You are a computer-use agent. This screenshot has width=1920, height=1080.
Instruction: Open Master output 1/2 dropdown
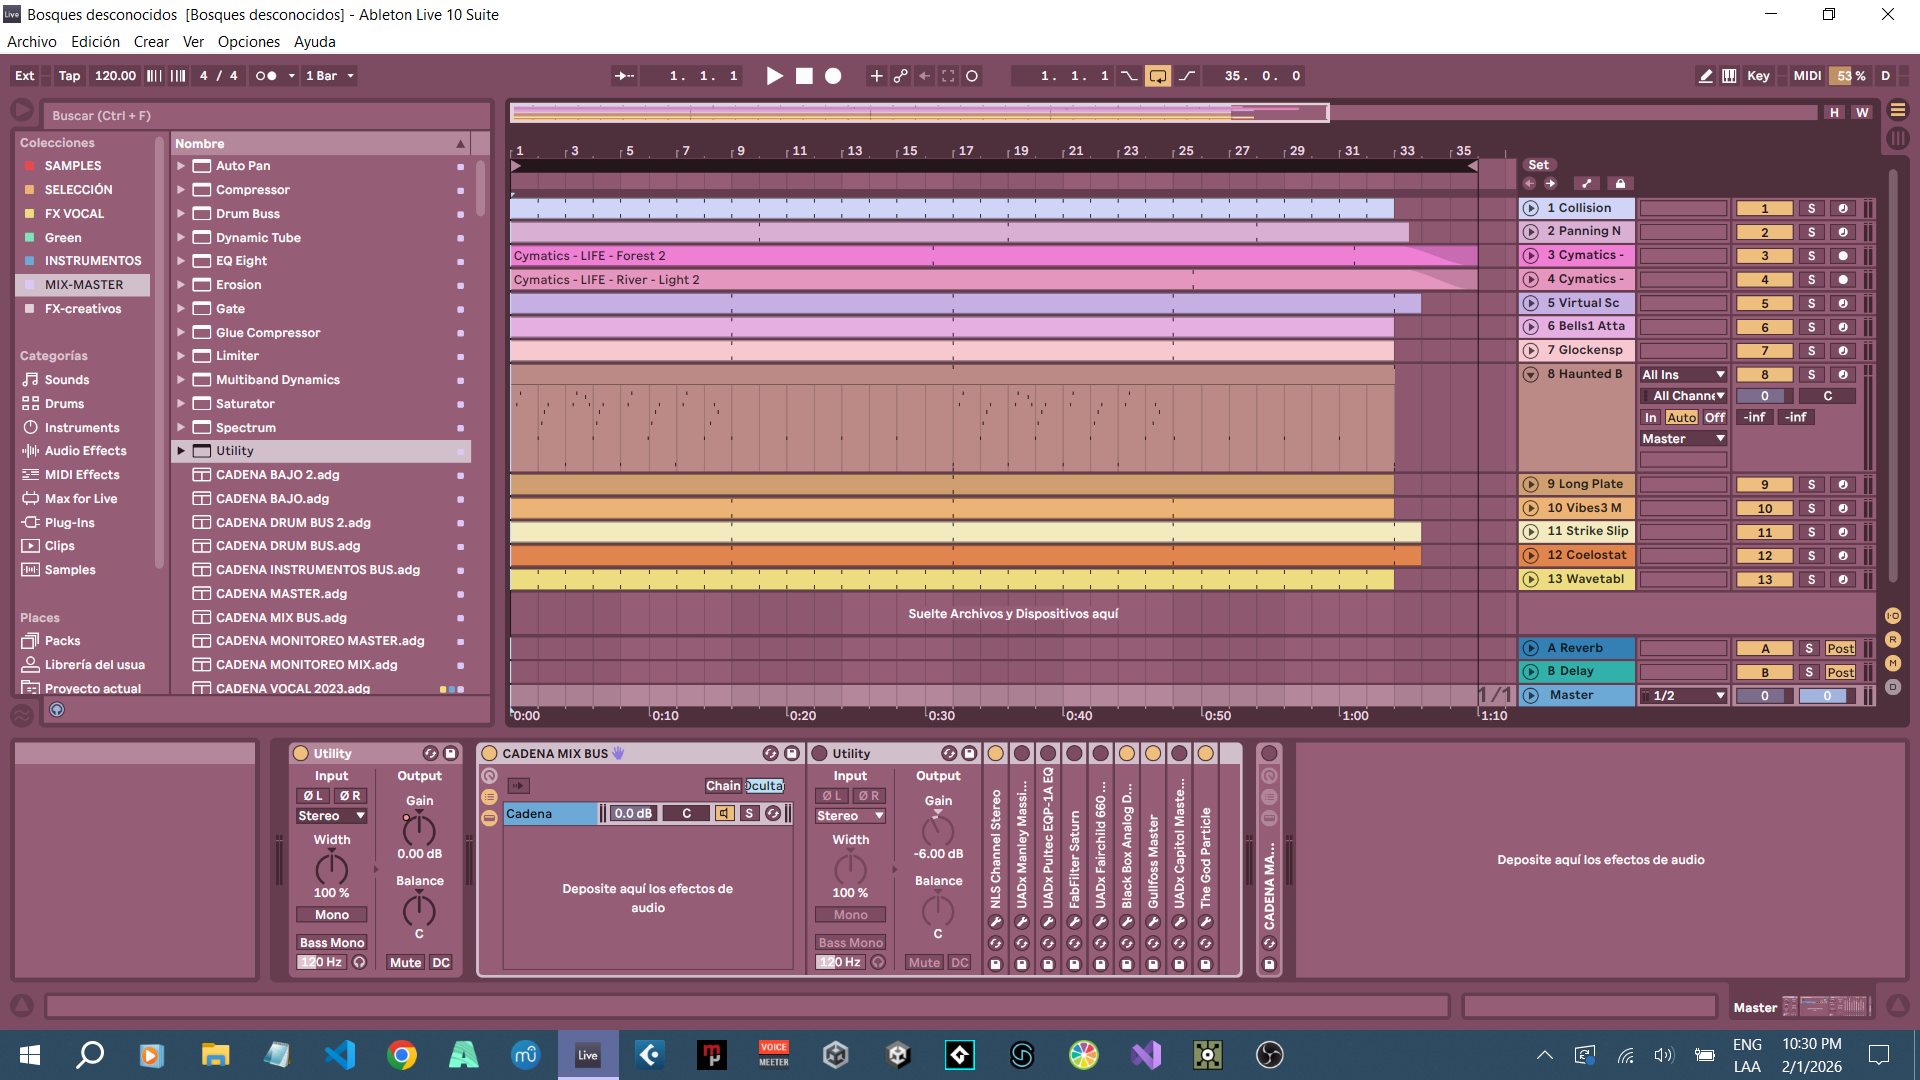tap(1685, 696)
